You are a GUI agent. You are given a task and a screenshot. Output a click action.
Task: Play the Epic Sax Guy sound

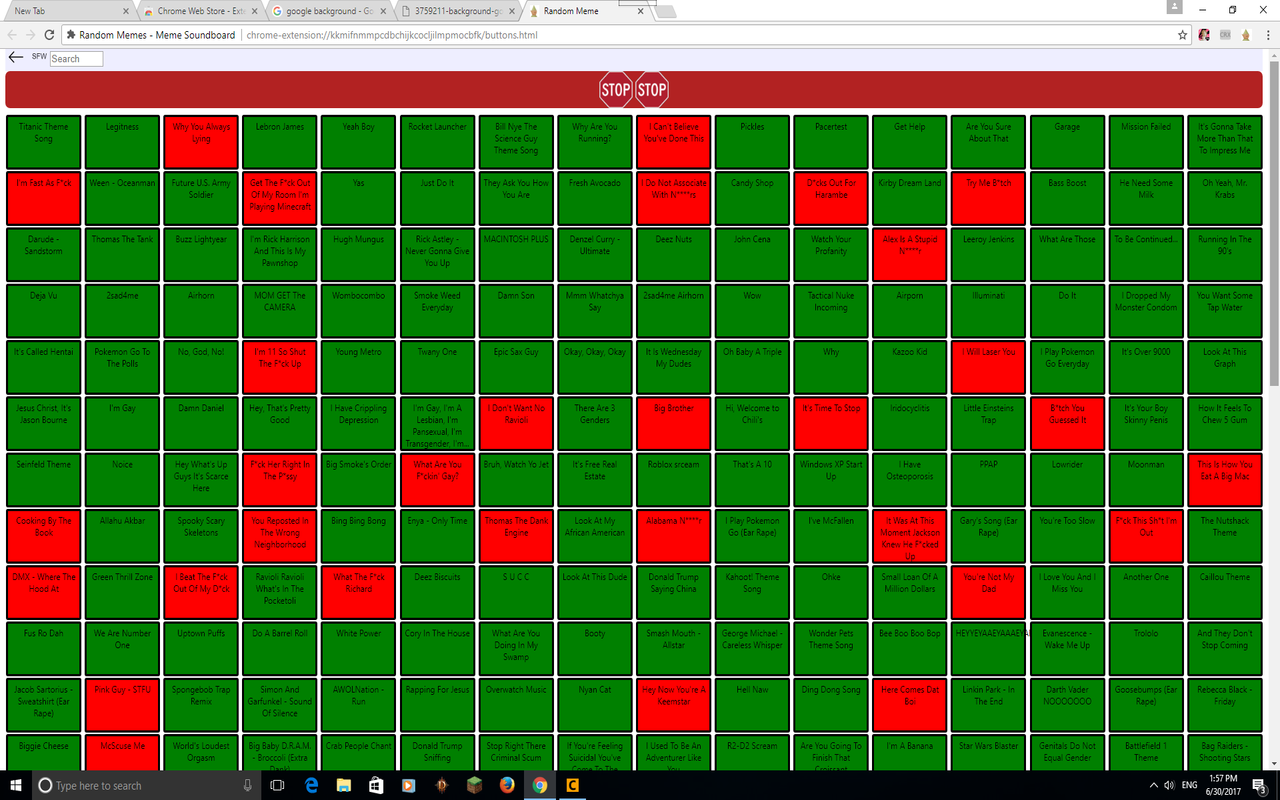coord(516,367)
